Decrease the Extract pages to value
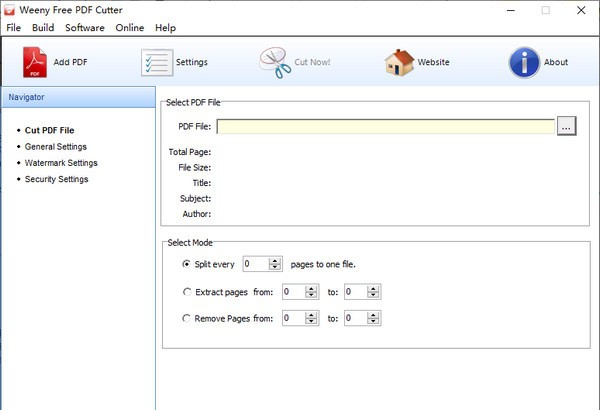Image resolution: width=600 pixels, height=410 pixels. click(373, 295)
